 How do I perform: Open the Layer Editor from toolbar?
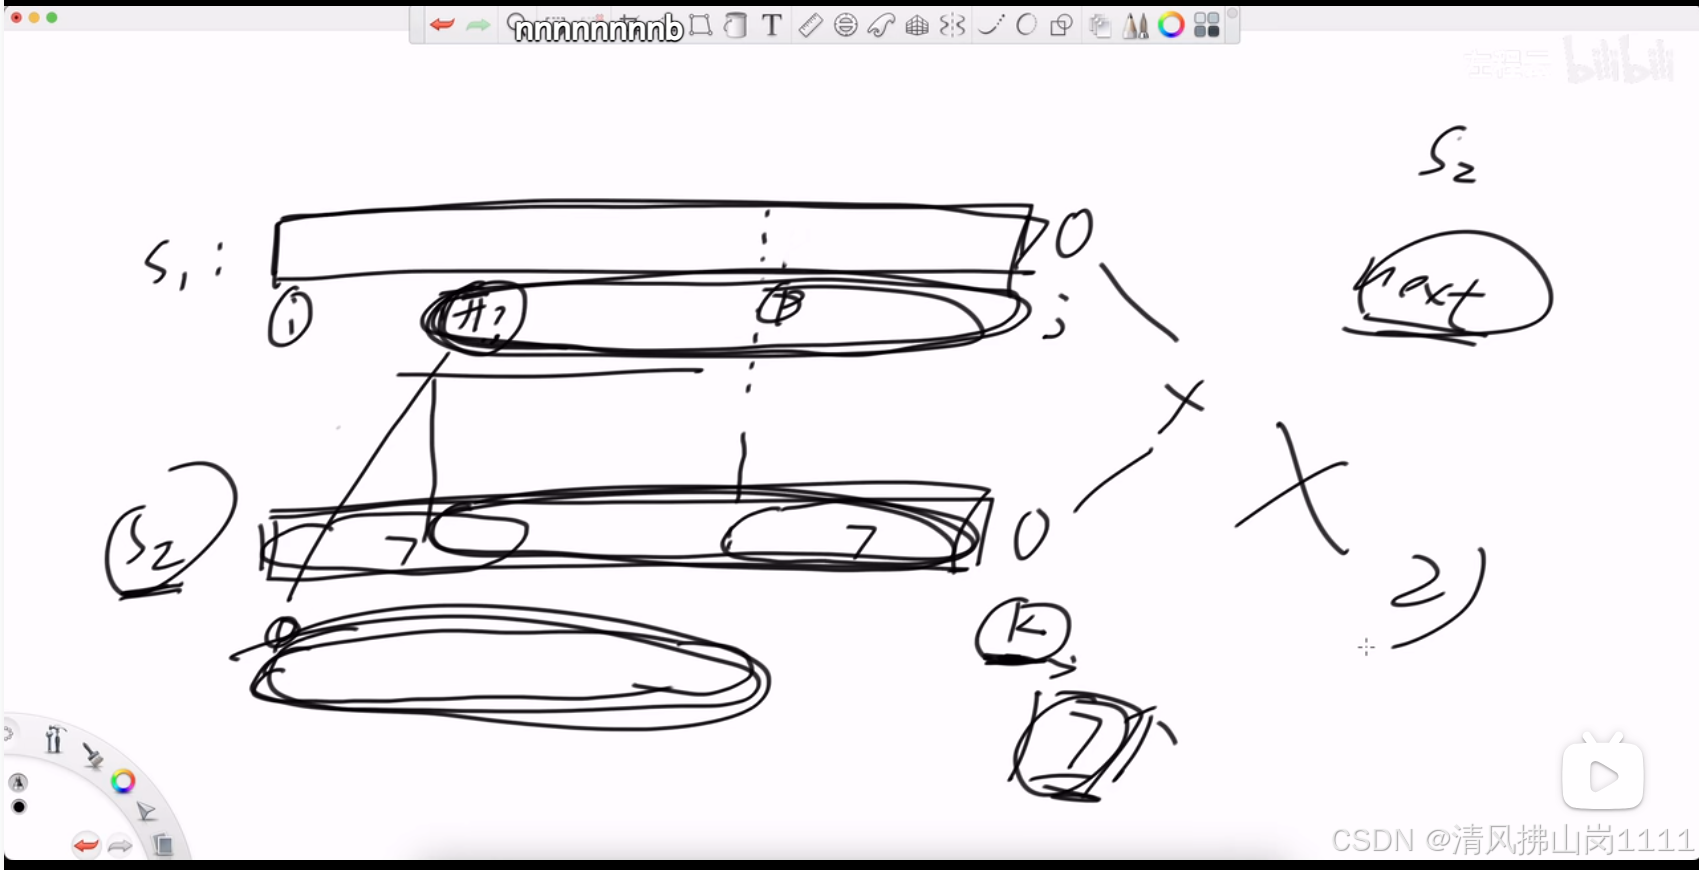[x=1100, y=25]
